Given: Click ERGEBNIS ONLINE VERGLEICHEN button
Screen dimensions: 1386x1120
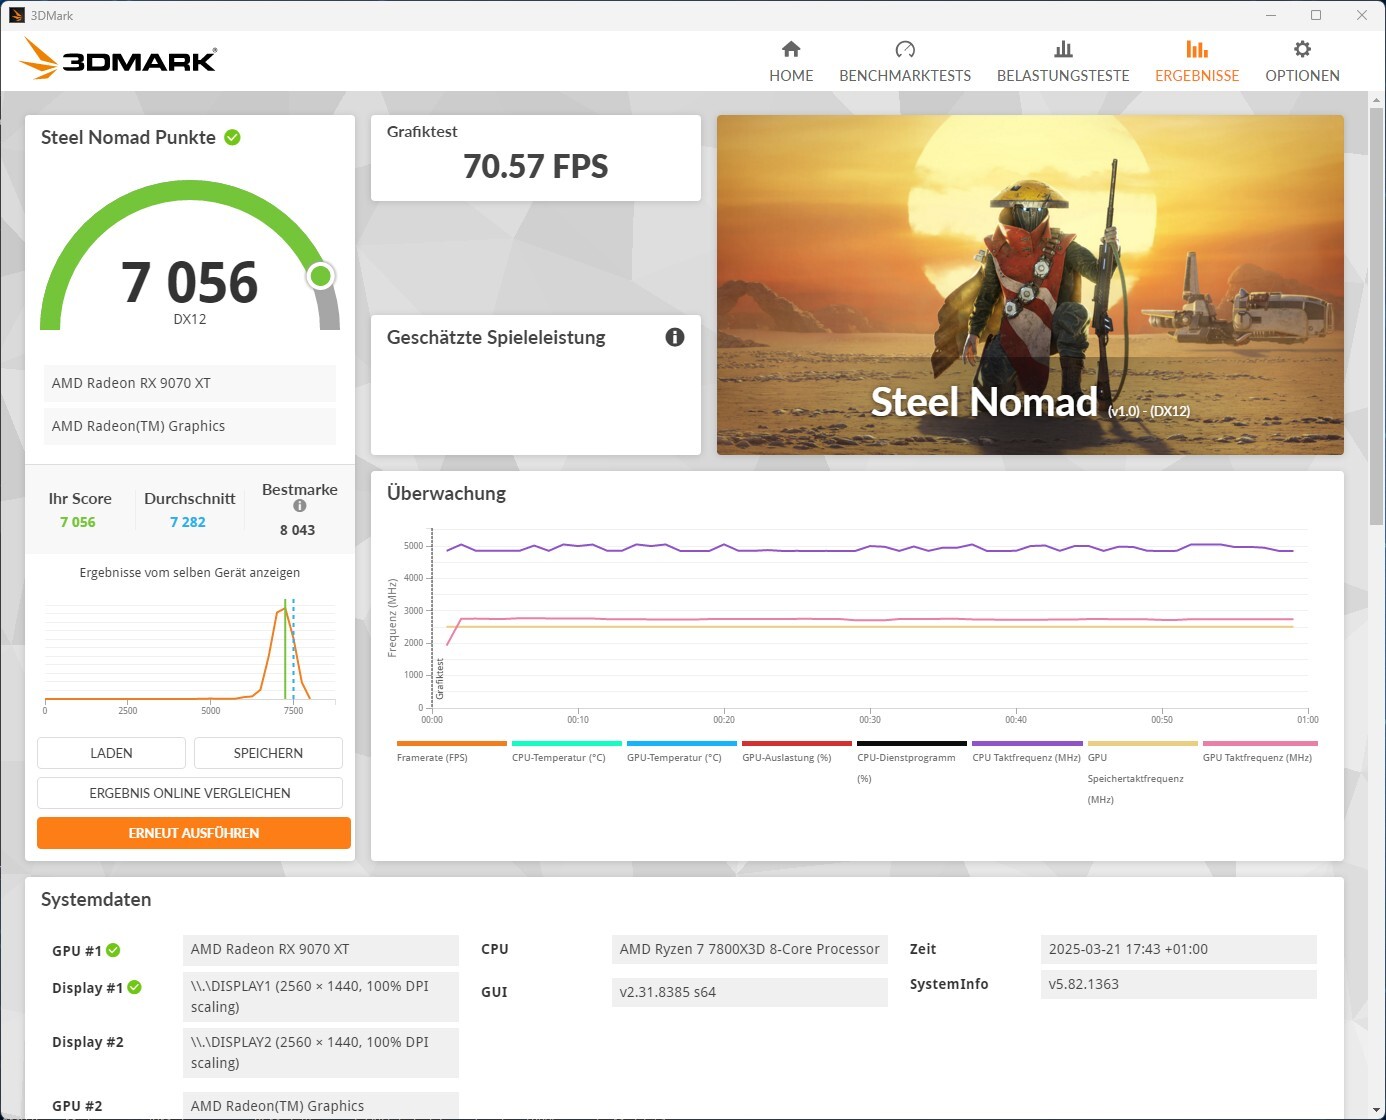Looking at the screenshot, I should click(190, 793).
